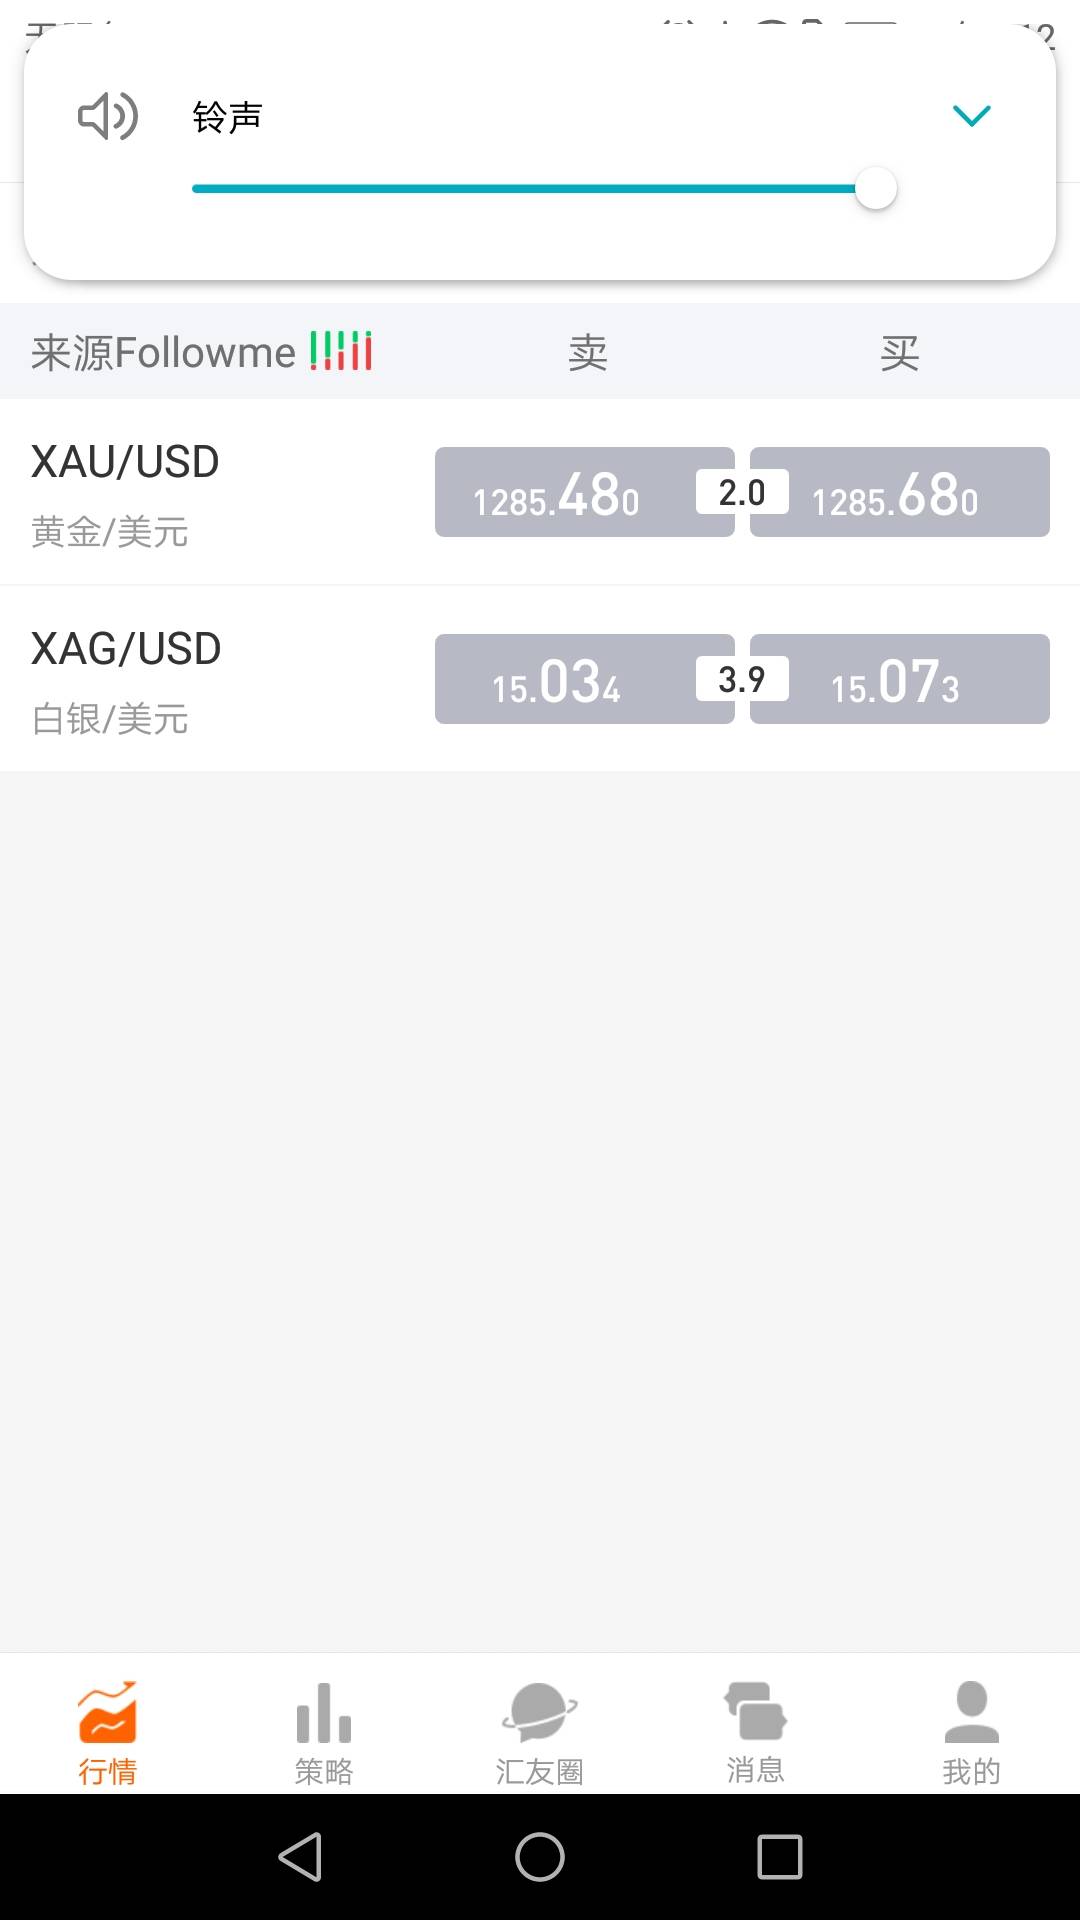Viewport: 1080px width, 1920px height.
Task: Tap the Android home circle button
Action: 540,1857
